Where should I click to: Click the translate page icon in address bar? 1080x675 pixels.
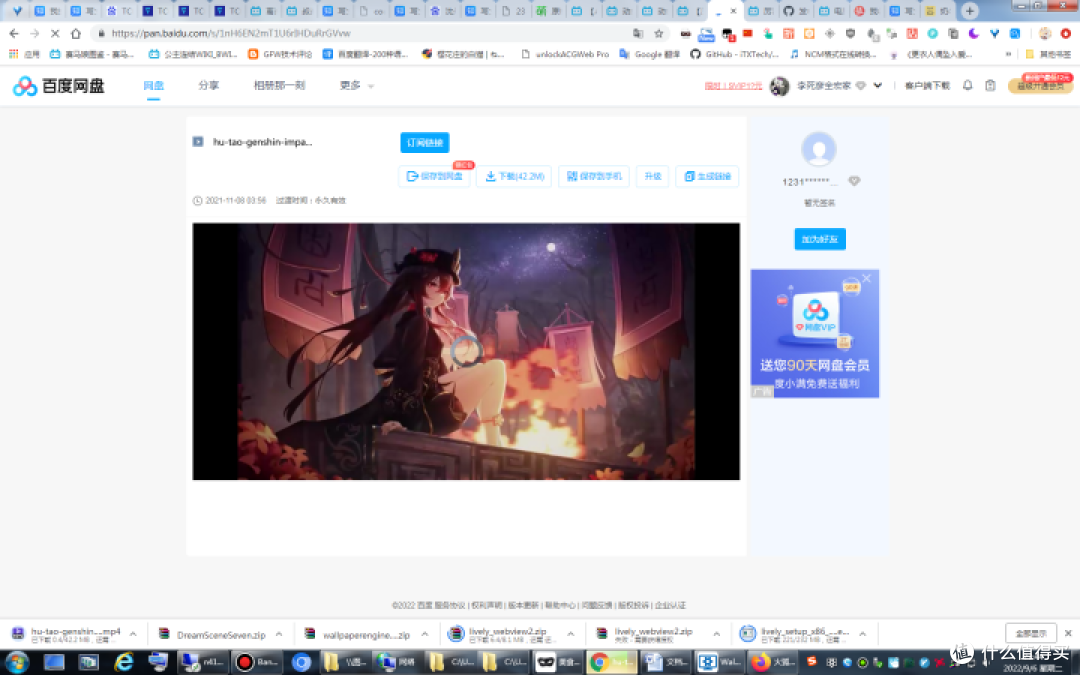pos(638,33)
